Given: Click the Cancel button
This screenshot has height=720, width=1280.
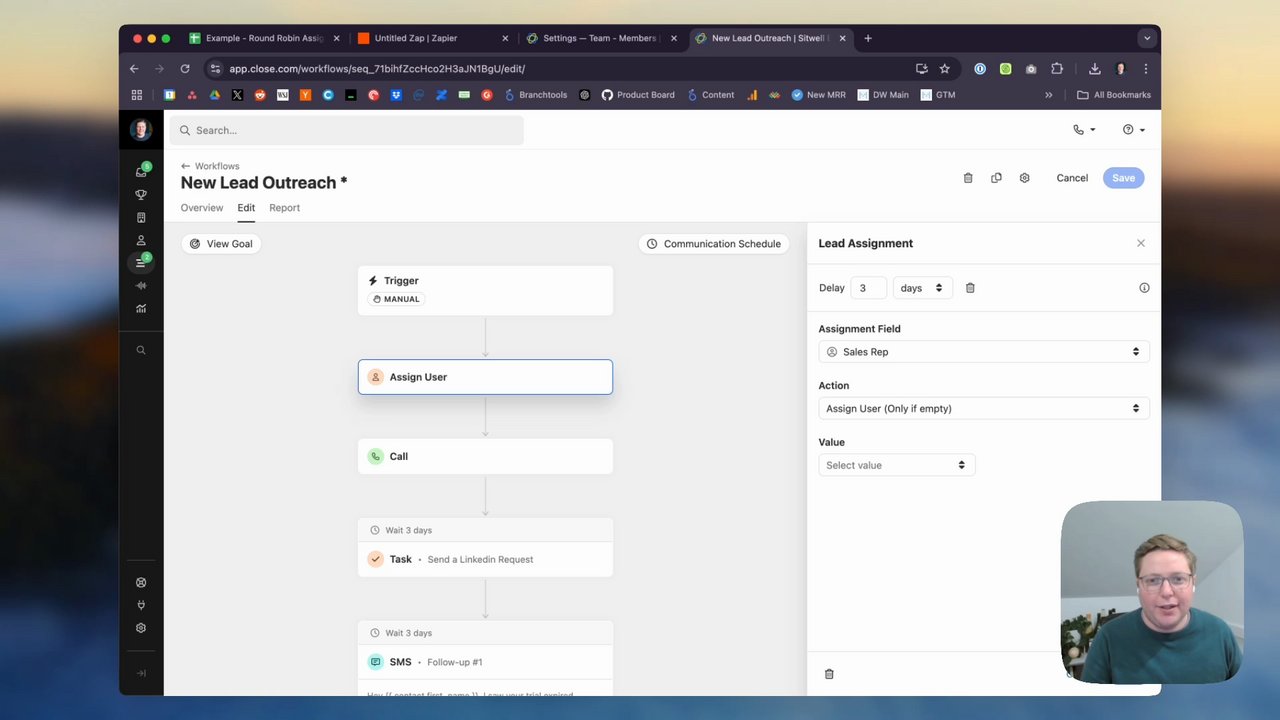Looking at the screenshot, I should click(x=1072, y=178).
